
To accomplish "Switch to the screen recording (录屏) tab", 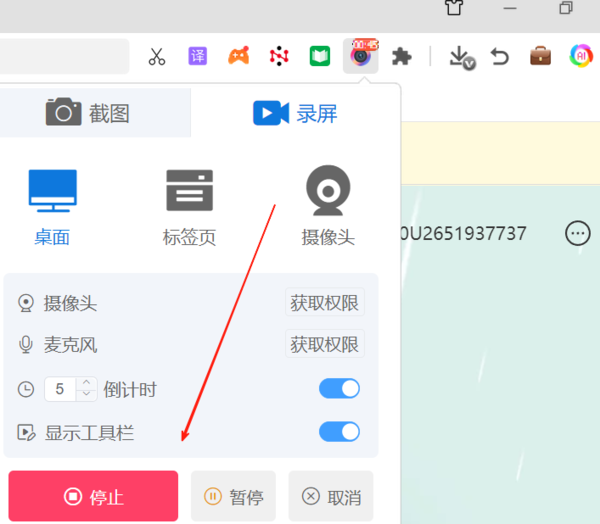I will pyautogui.click(x=295, y=113).
